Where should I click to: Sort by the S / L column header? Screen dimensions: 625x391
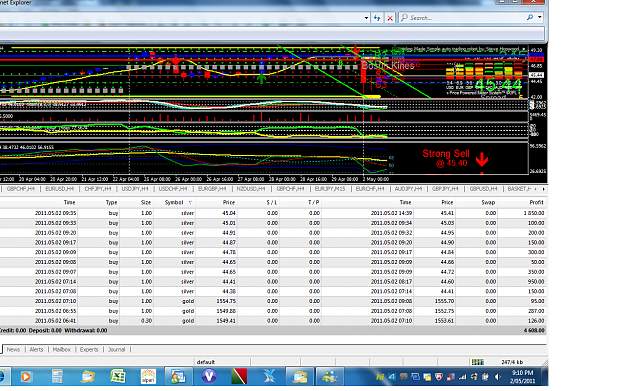pyautogui.click(x=271, y=202)
